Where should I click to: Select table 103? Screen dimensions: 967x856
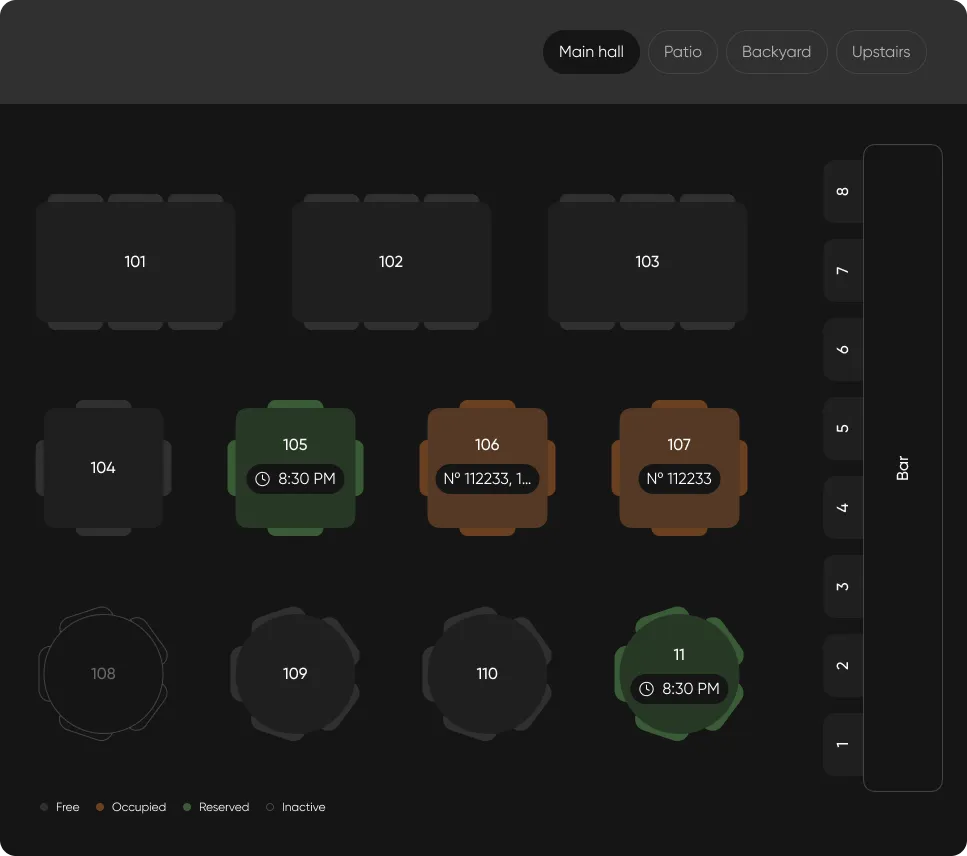click(648, 262)
